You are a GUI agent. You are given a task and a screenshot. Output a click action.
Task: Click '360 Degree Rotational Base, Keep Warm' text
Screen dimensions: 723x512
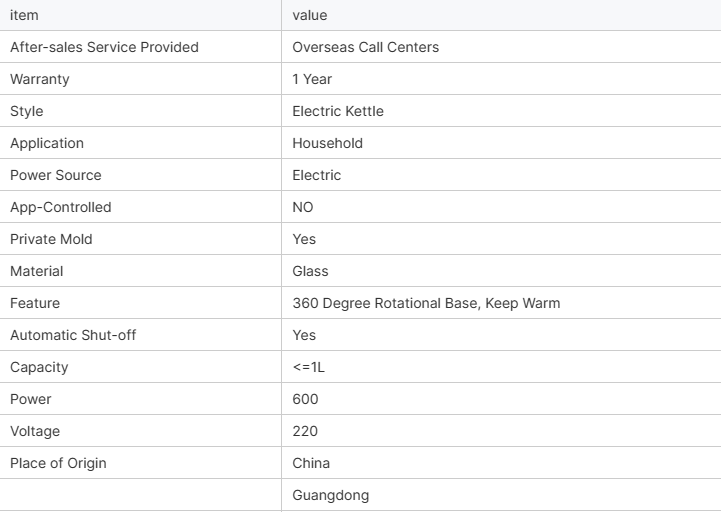(x=427, y=303)
